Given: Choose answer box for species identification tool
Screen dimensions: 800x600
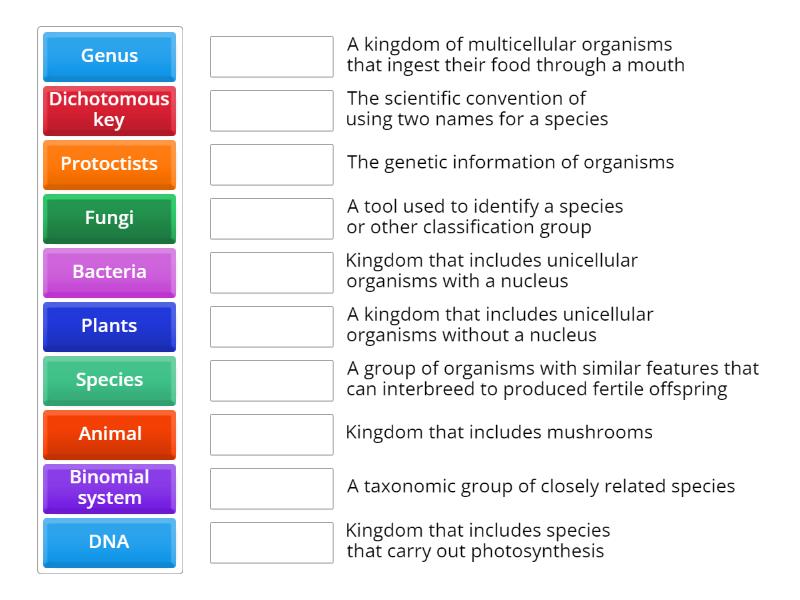Looking at the screenshot, I should pyautogui.click(x=272, y=219).
